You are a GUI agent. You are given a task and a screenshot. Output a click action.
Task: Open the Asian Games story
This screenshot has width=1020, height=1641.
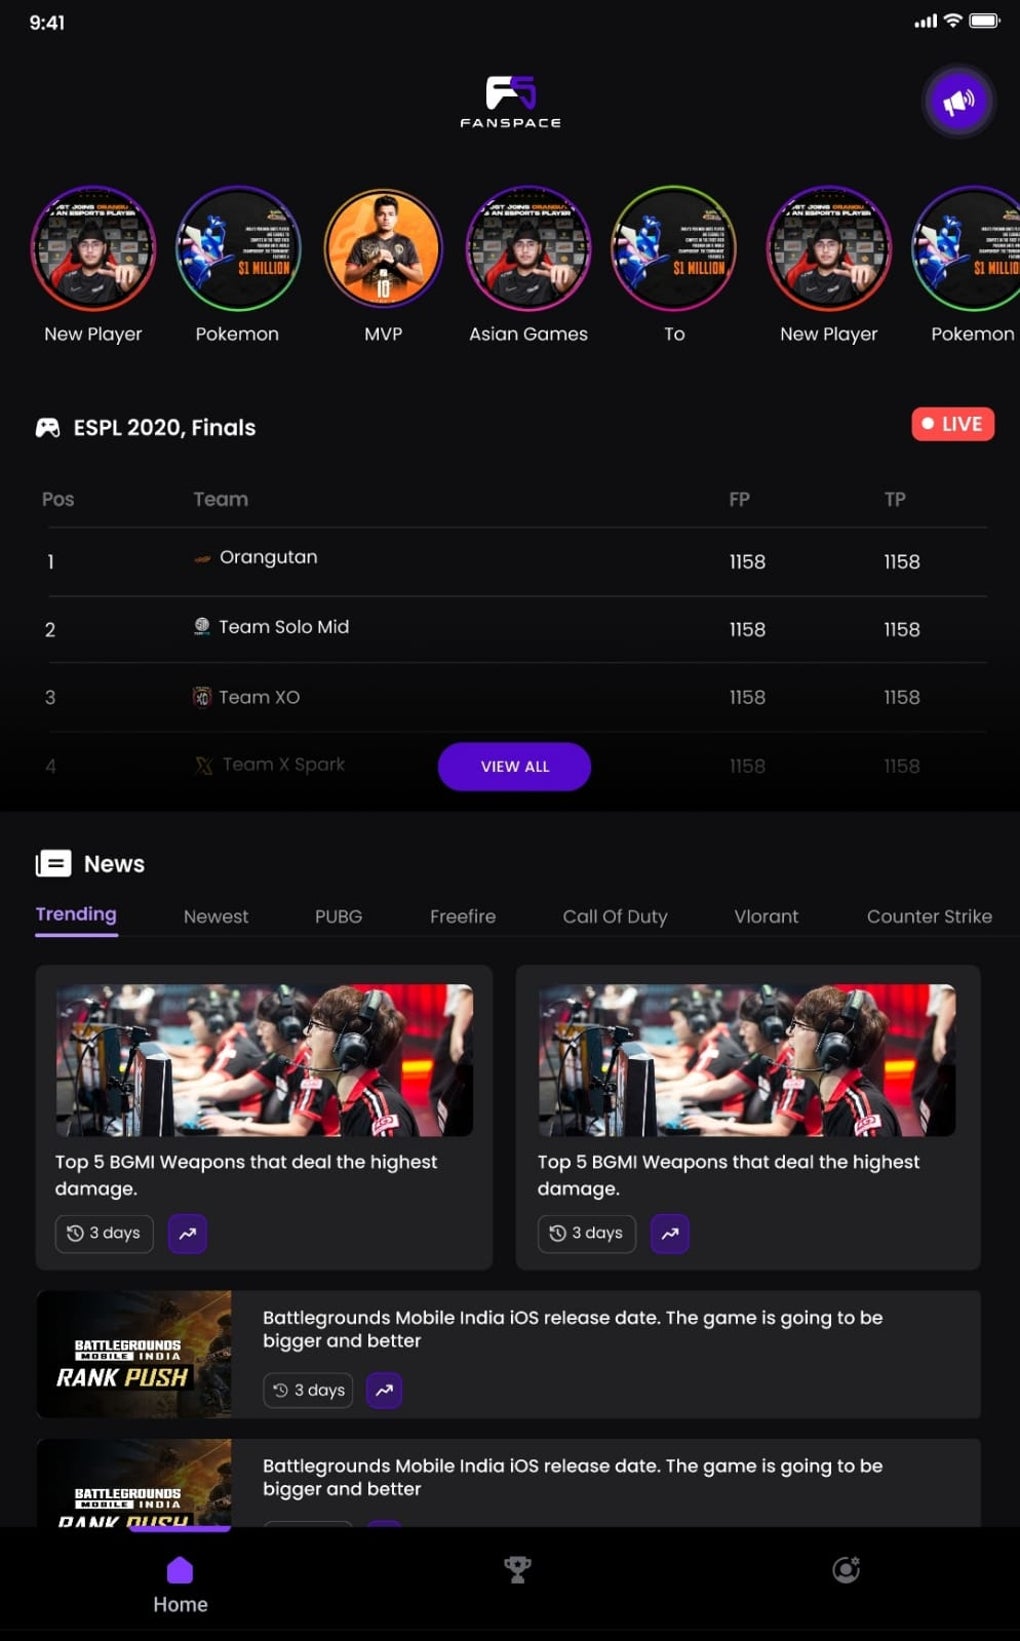pos(528,249)
